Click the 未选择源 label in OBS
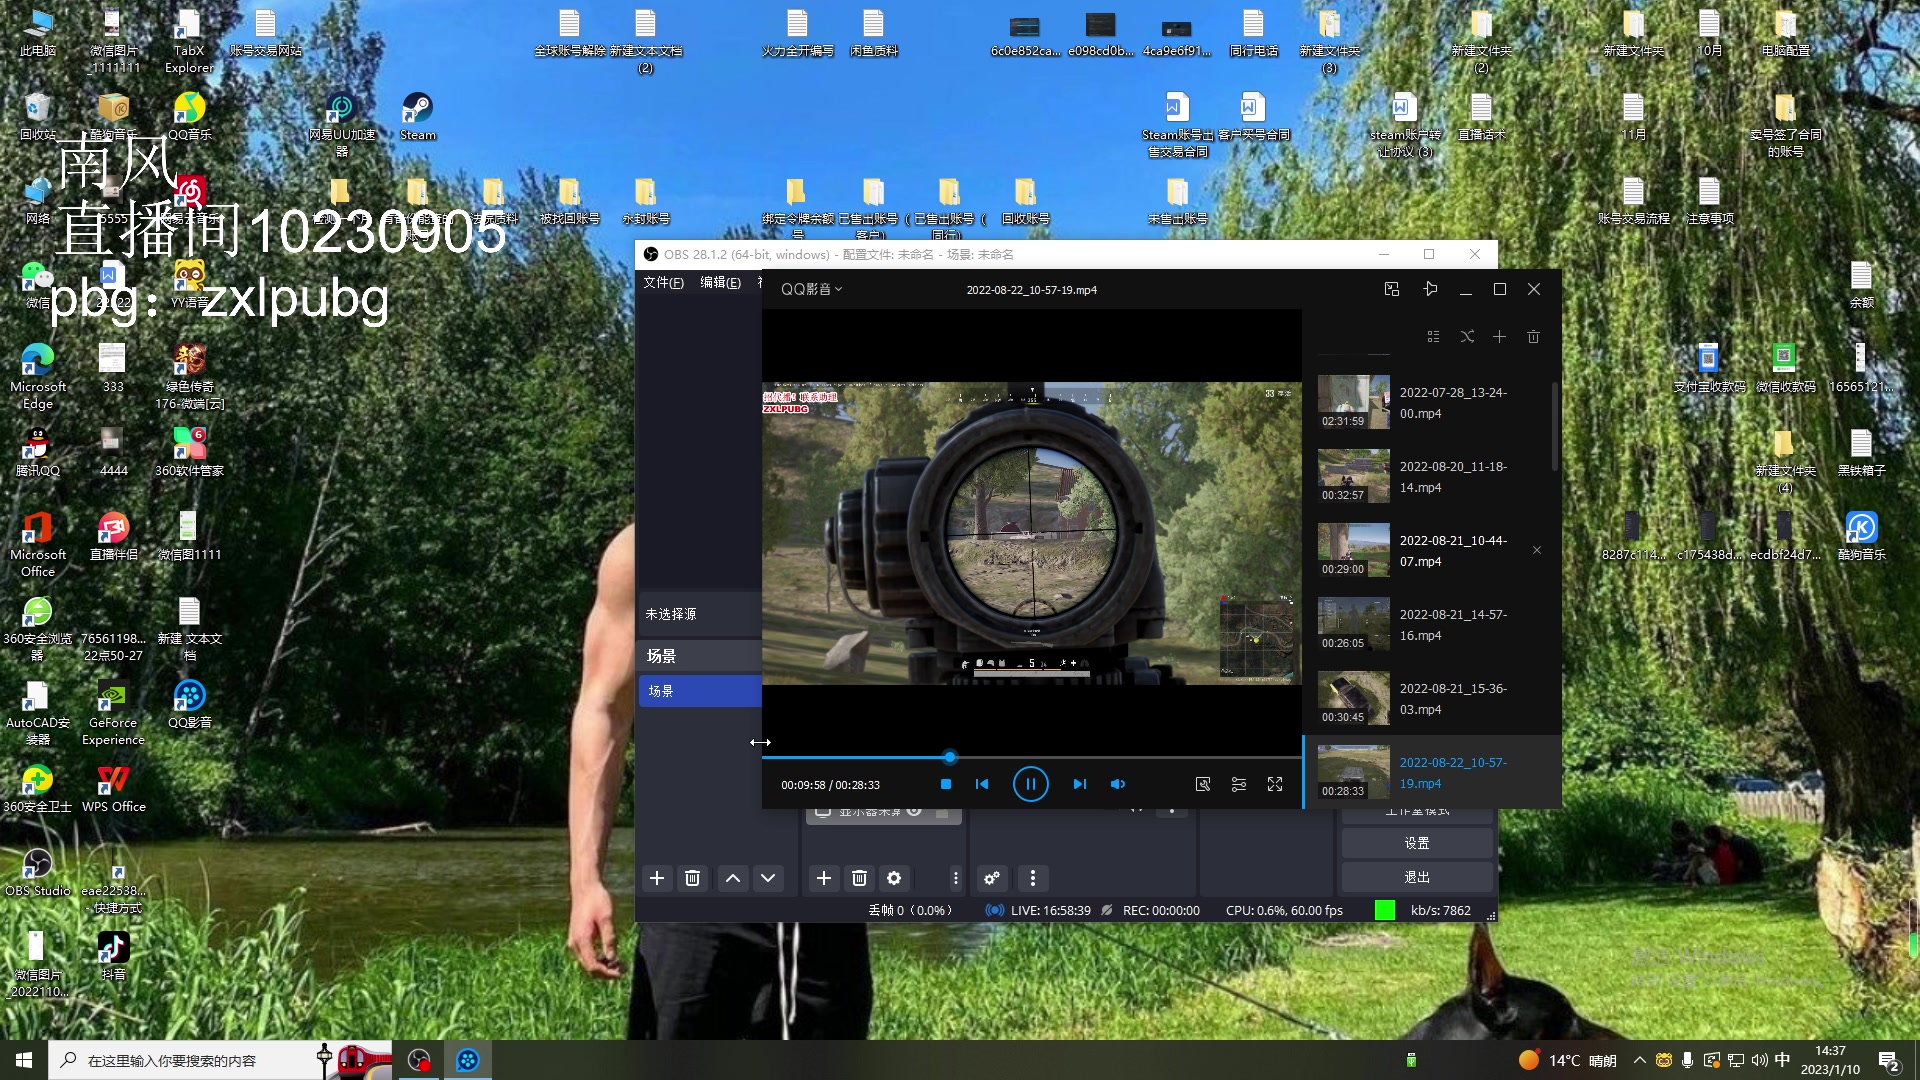This screenshot has height=1080, width=1920. coord(671,614)
